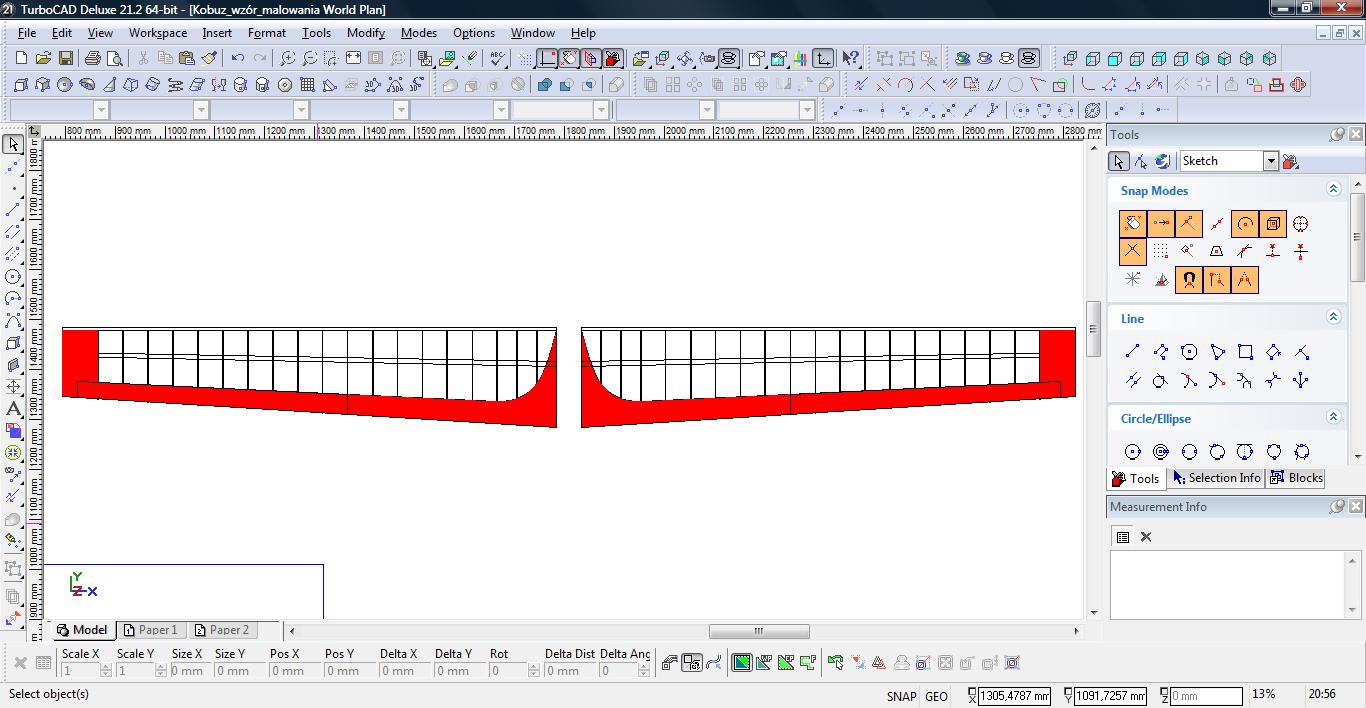
Task: Toggle SNAP in the status bar
Action: 901,696
